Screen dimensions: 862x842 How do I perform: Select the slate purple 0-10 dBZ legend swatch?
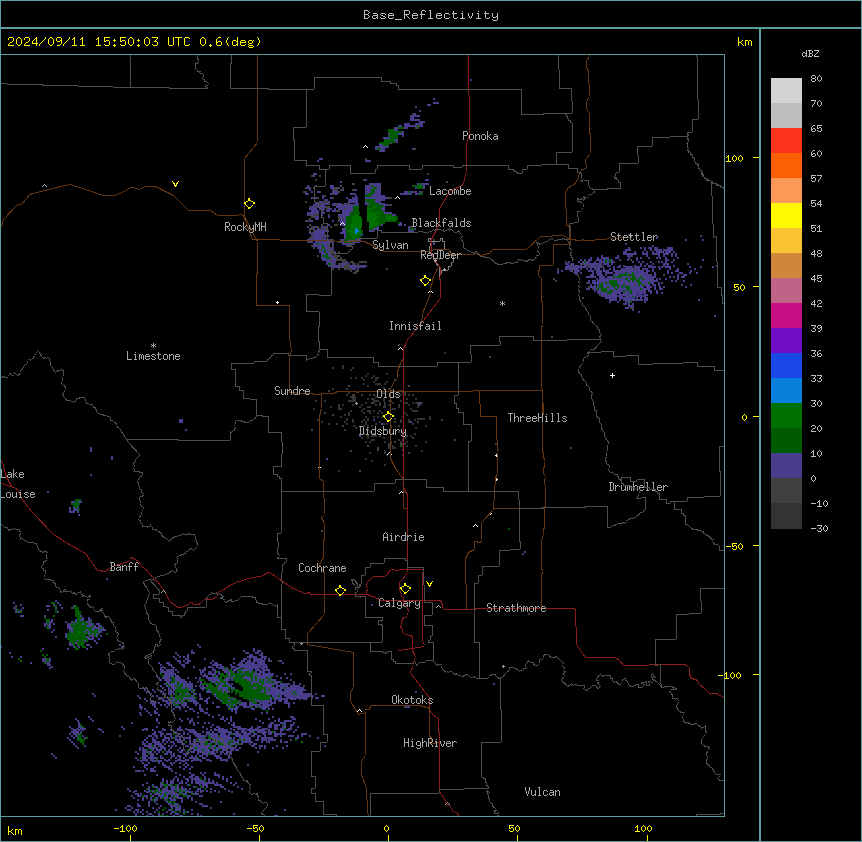(x=786, y=466)
